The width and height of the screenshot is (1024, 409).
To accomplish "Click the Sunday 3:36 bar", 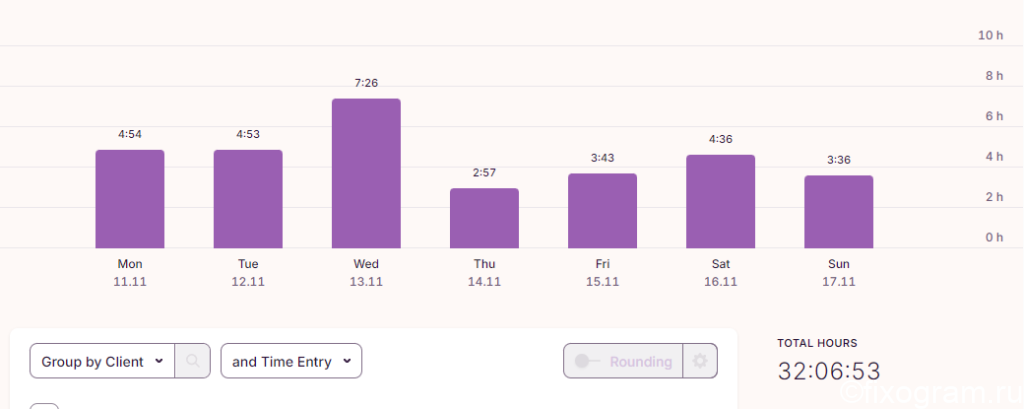I will (x=839, y=212).
